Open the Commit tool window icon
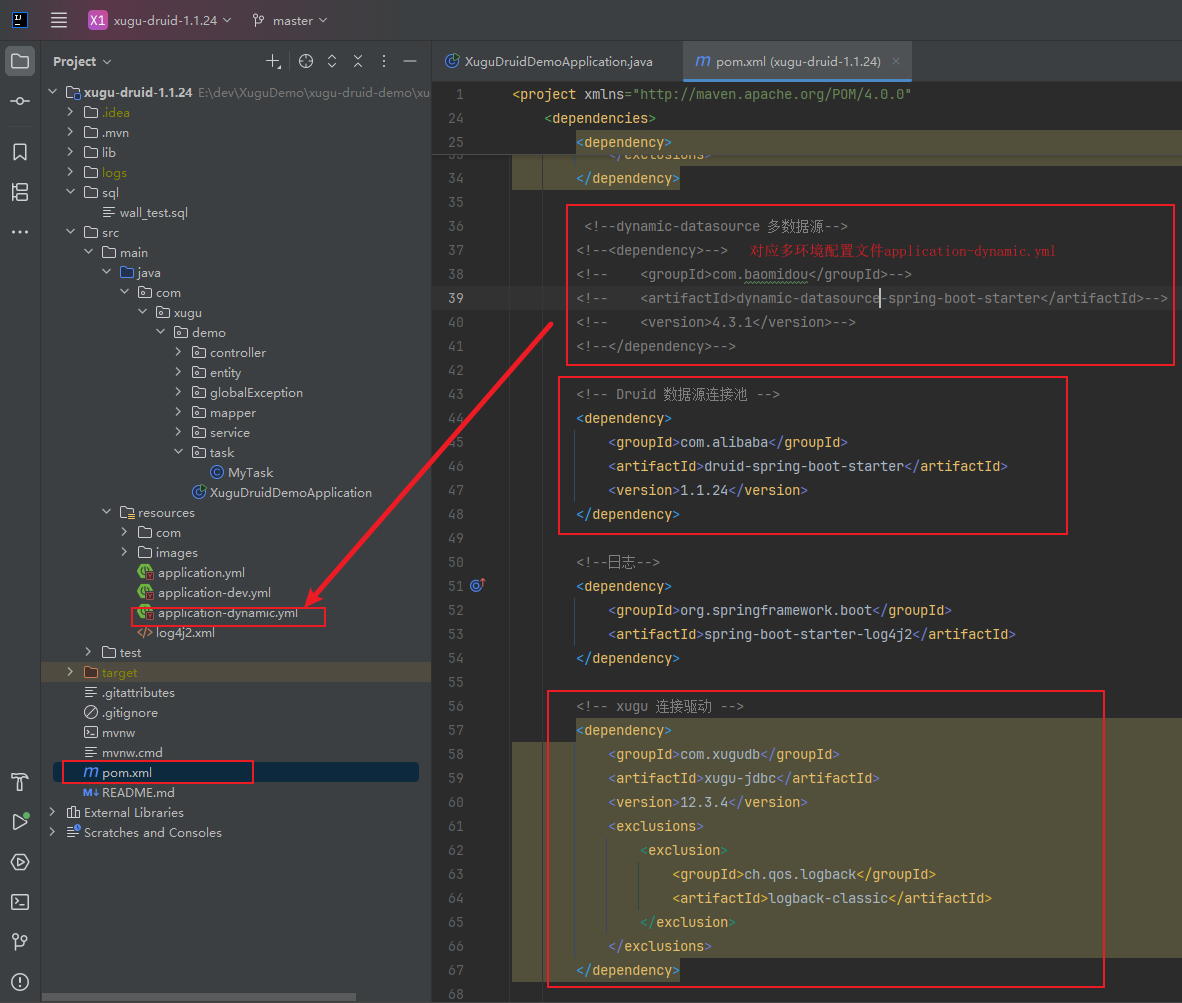The width and height of the screenshot is (1182, 1003). click(20, 102)
